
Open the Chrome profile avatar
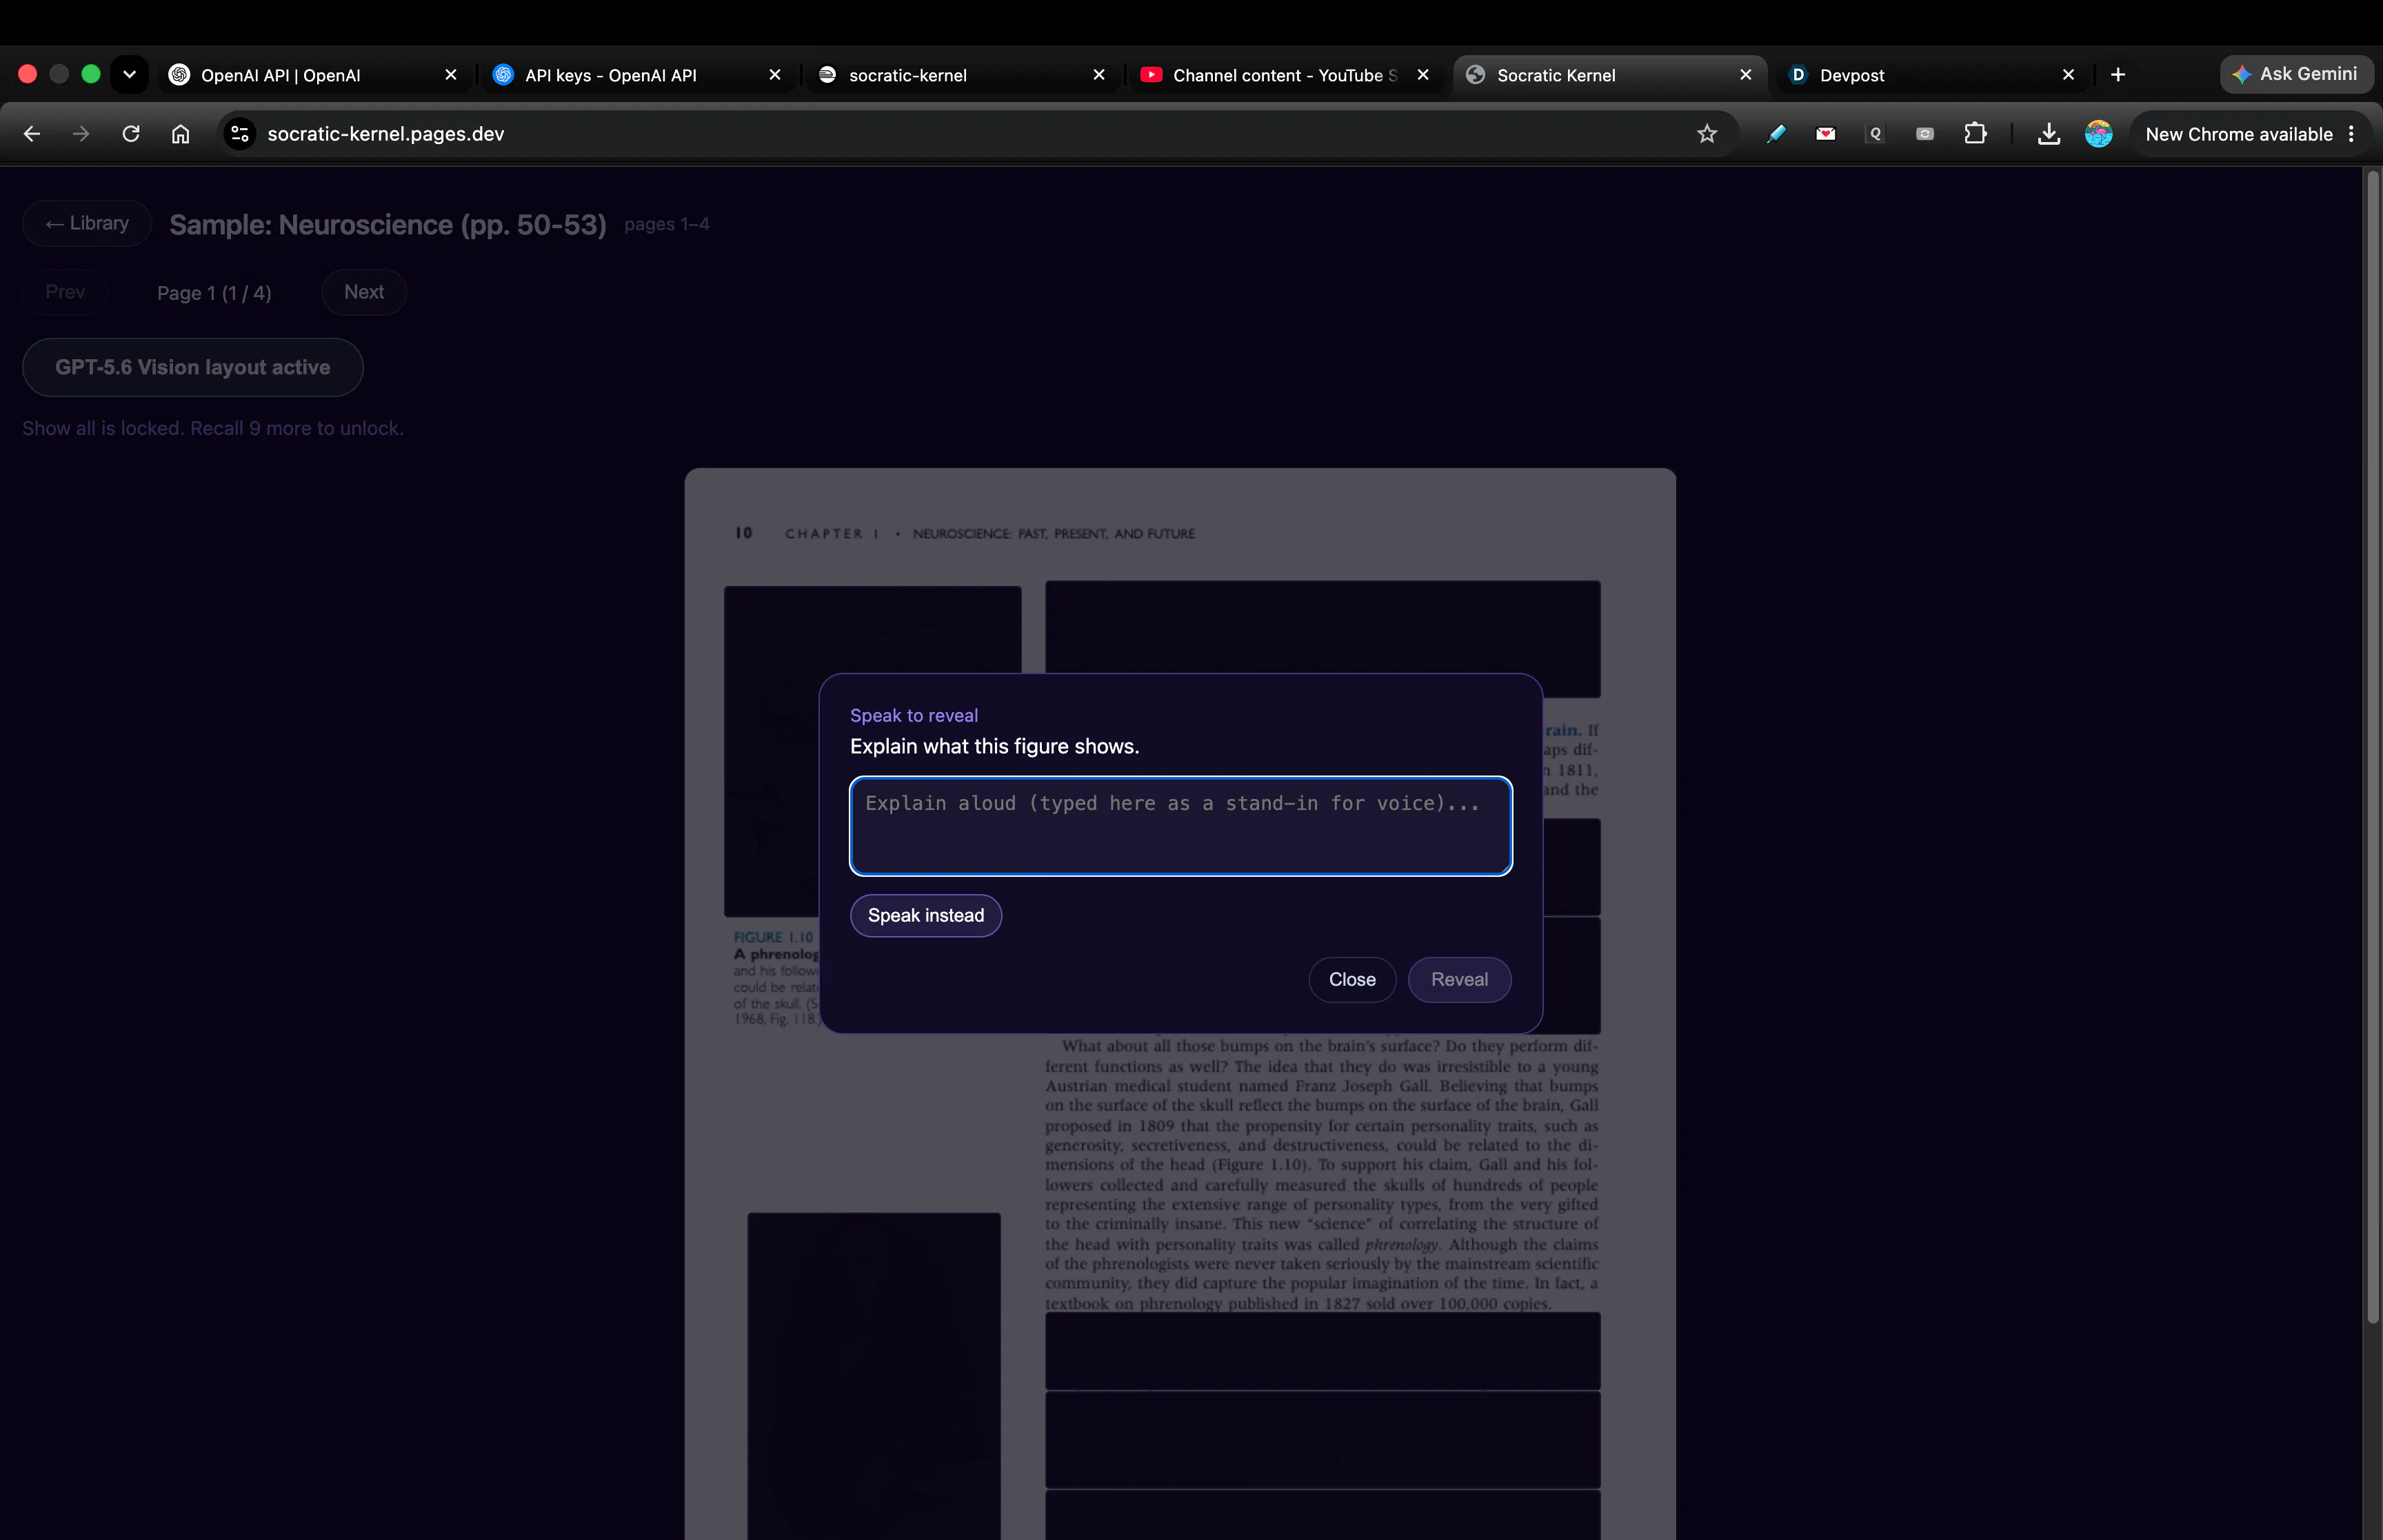pos(2099,134)
